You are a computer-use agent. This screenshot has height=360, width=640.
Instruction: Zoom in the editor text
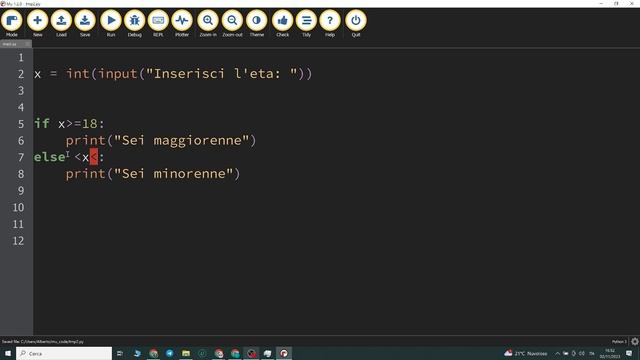tap(208, 24)
